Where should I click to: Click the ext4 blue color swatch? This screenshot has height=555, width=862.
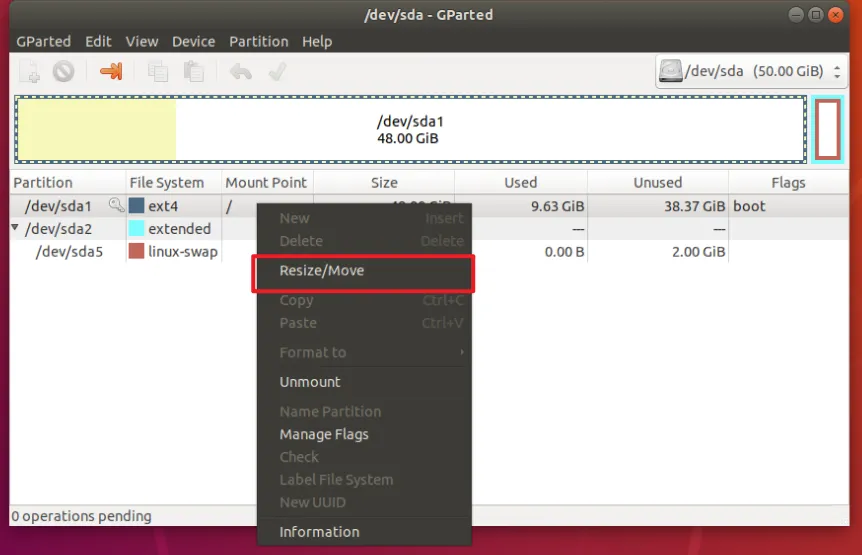136,206
